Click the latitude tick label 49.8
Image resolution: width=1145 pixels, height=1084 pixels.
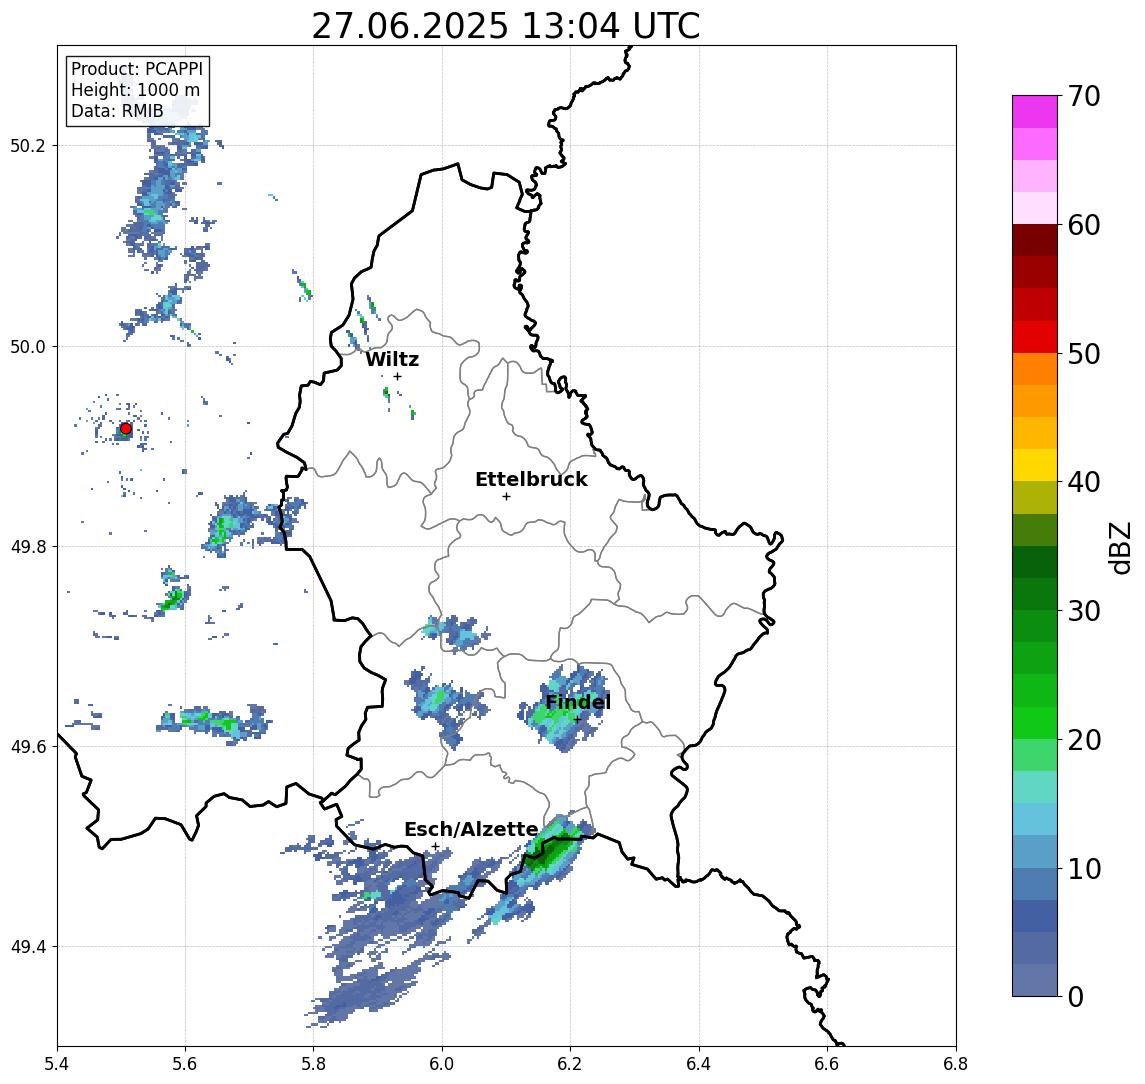tap(28, 546)
